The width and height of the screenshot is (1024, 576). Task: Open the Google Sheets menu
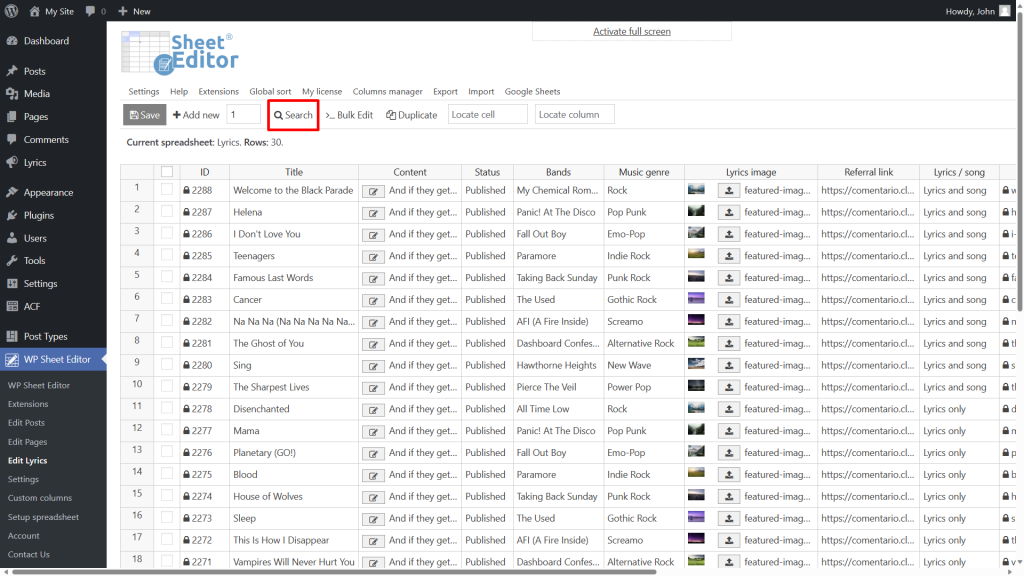(532, 91)
